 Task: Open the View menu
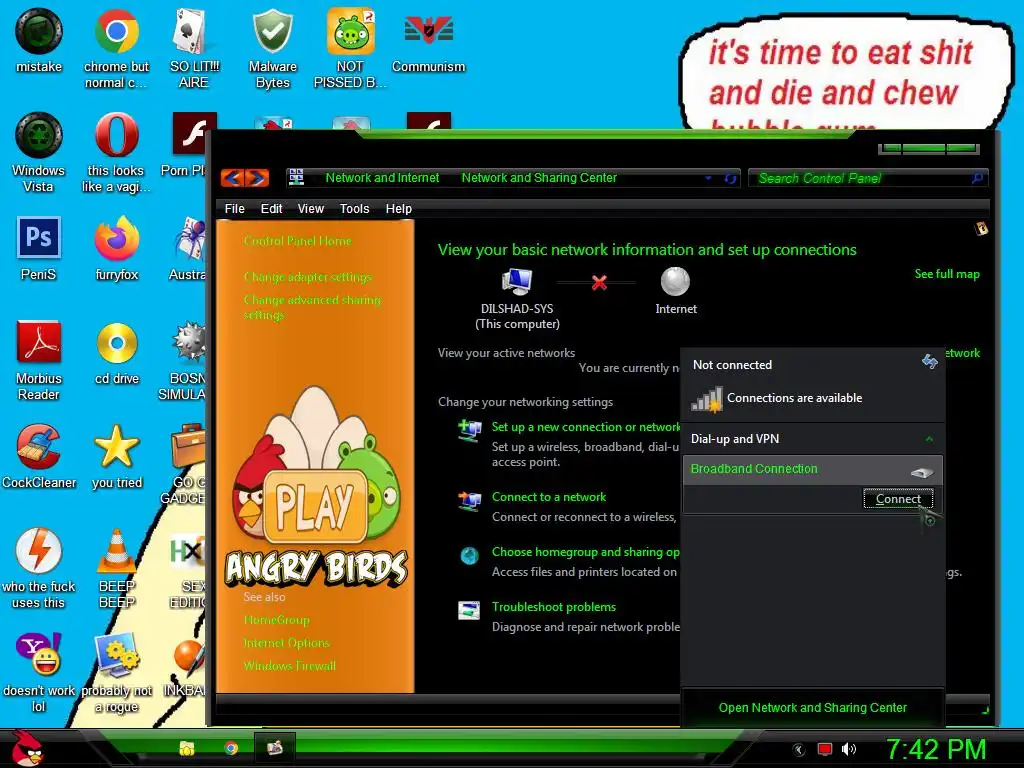[310, 208]
